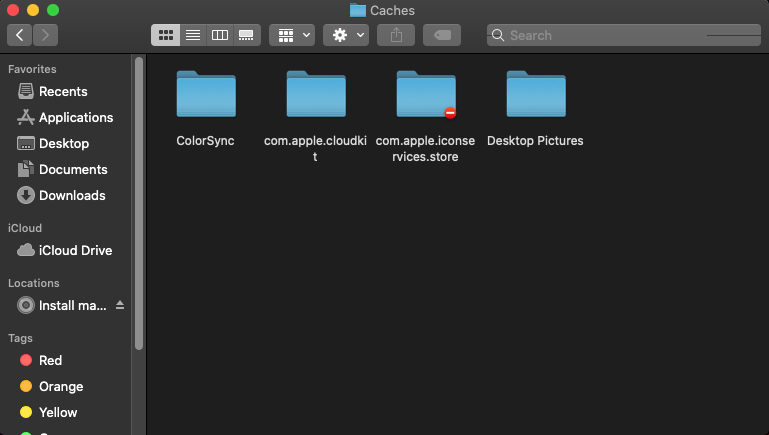
Task: Open Applications in the sidebar
Action: [x=65, y=117]
